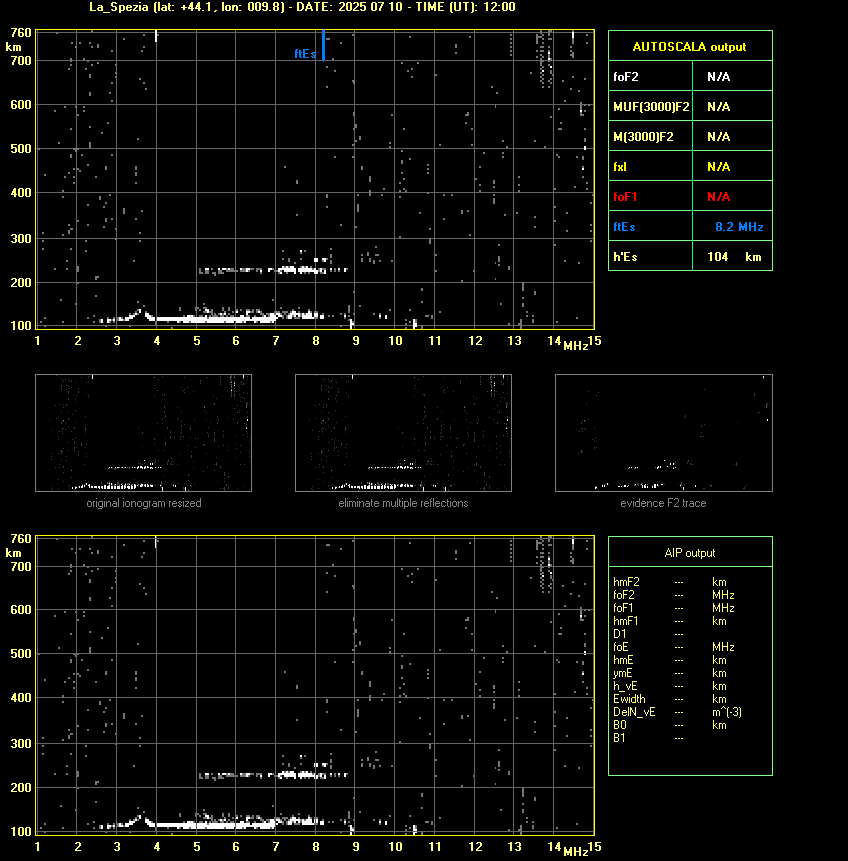The width and height of the screenshot is (848, 861).
Task: Click the second-hop trace near 230 km in bottom ionogram
Action: [273, 775]
